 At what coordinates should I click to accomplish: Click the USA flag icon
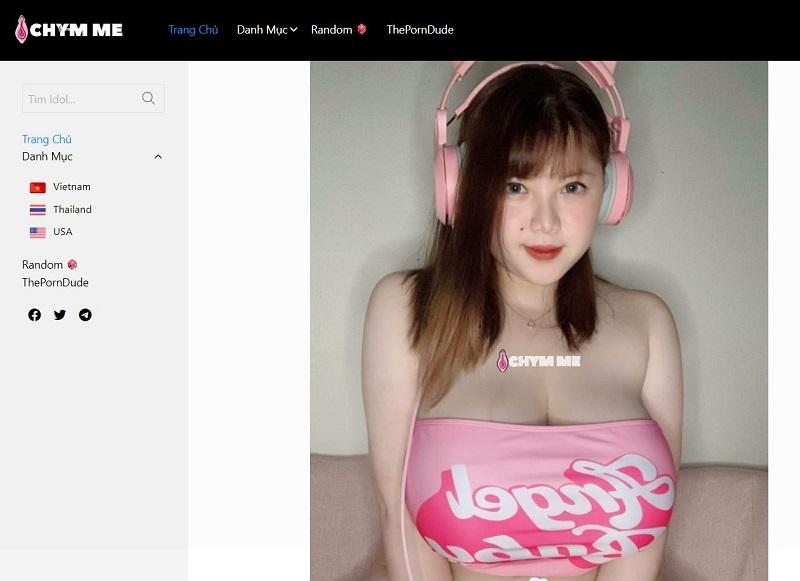(x=38, y=232)
